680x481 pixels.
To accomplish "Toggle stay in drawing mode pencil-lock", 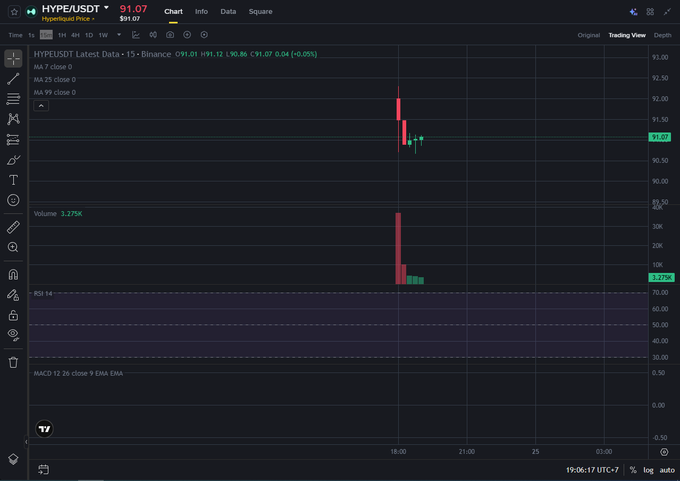I will [13, 295].
